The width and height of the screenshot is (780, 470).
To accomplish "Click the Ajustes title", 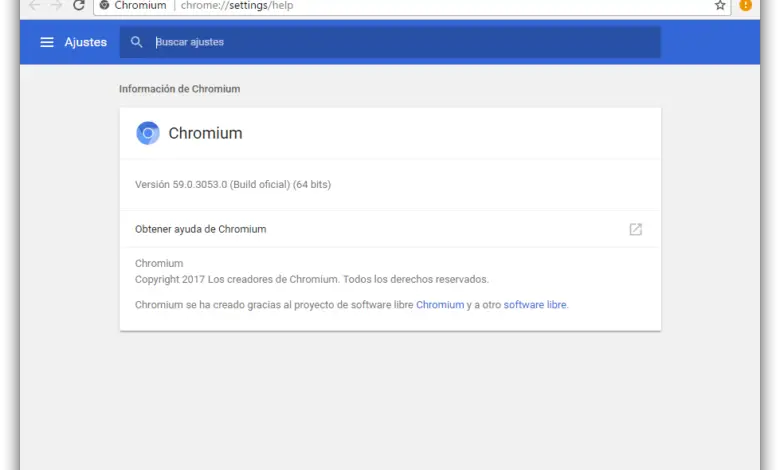I will point(86,42).
